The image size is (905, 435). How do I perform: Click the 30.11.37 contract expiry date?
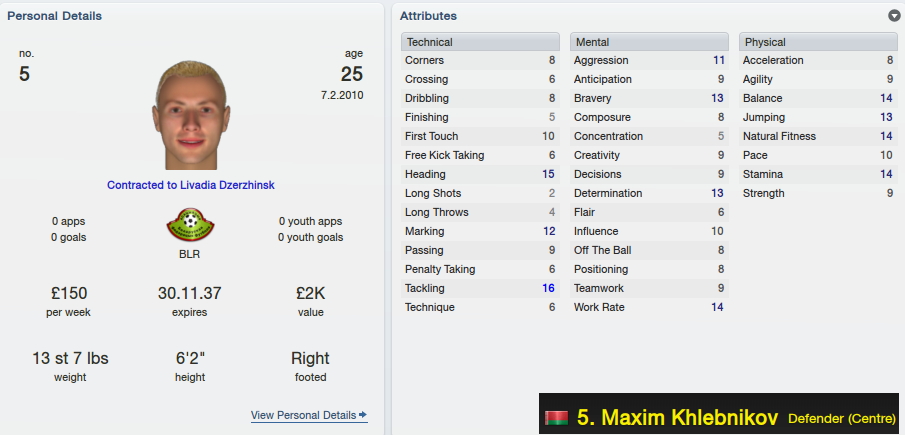point(189,294)
